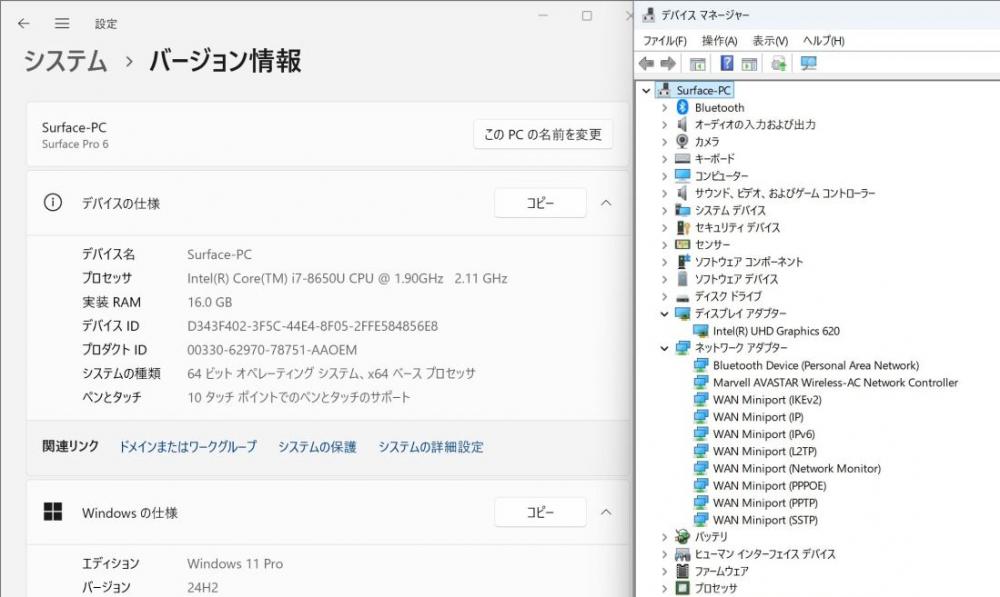Click the 16.0 GB RAM value
Viewport: 1000px width, 597px height.
pos(210,302)
